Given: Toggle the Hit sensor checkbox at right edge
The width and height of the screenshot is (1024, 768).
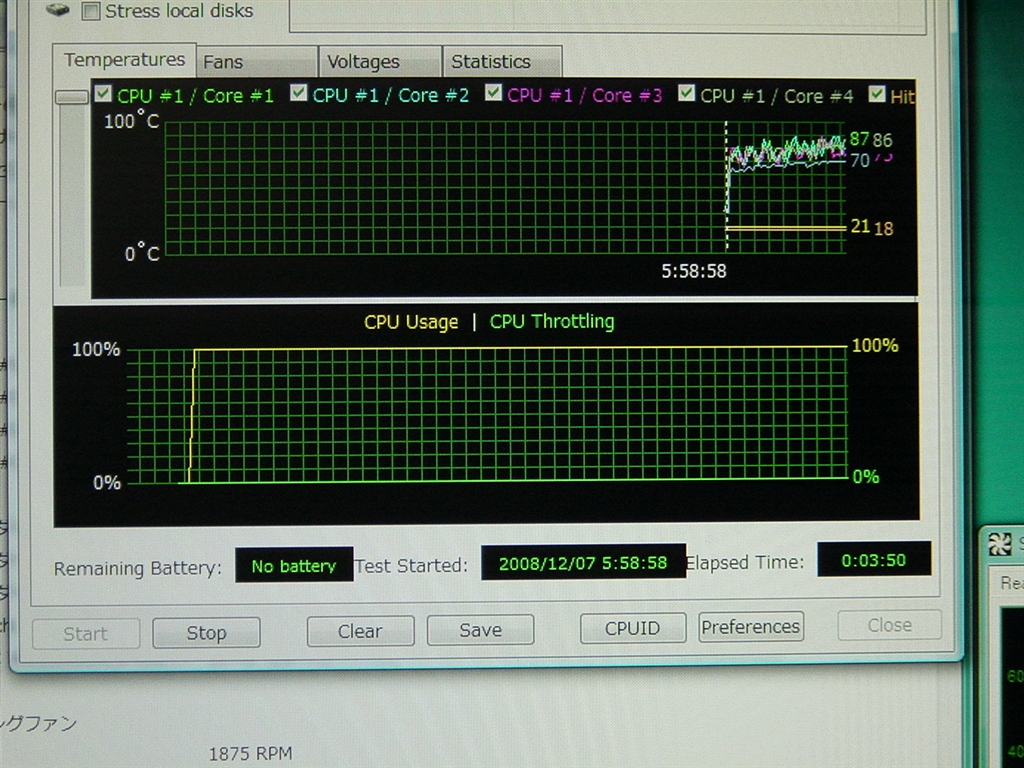Looking at the screenshot, I should coord(877,94).
